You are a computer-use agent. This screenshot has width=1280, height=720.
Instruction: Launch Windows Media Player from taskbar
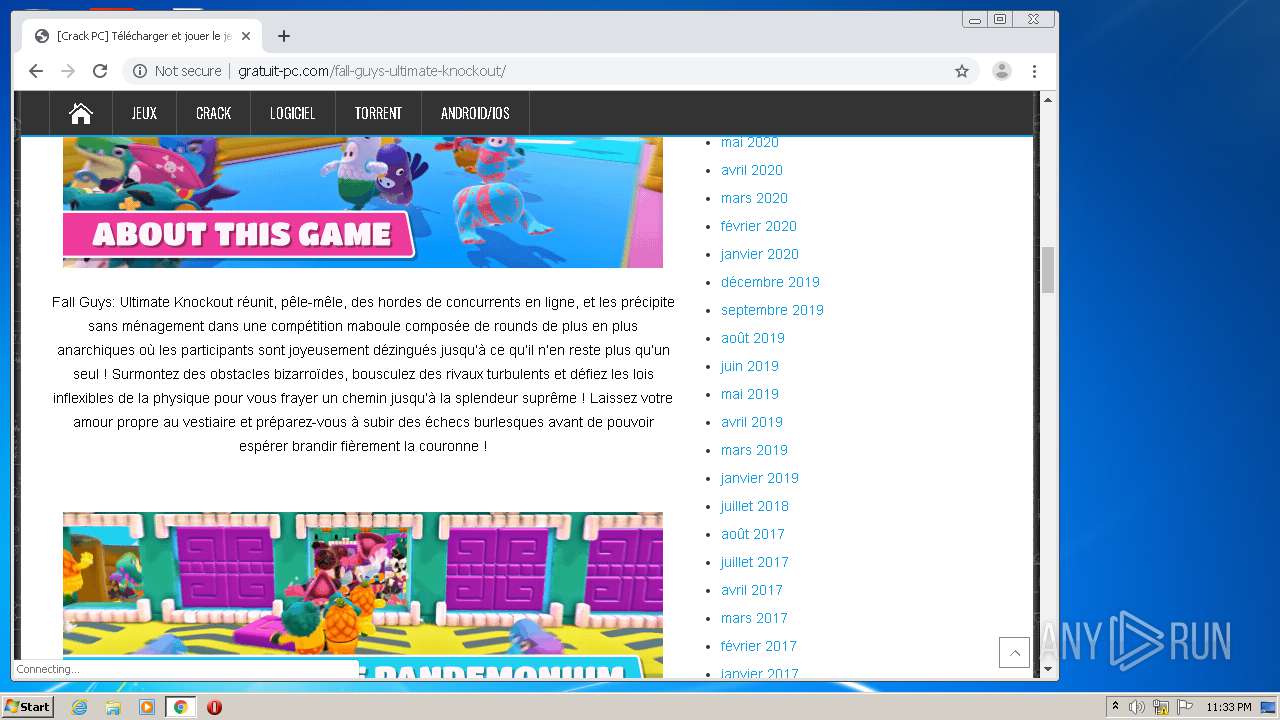pos(147,707)
